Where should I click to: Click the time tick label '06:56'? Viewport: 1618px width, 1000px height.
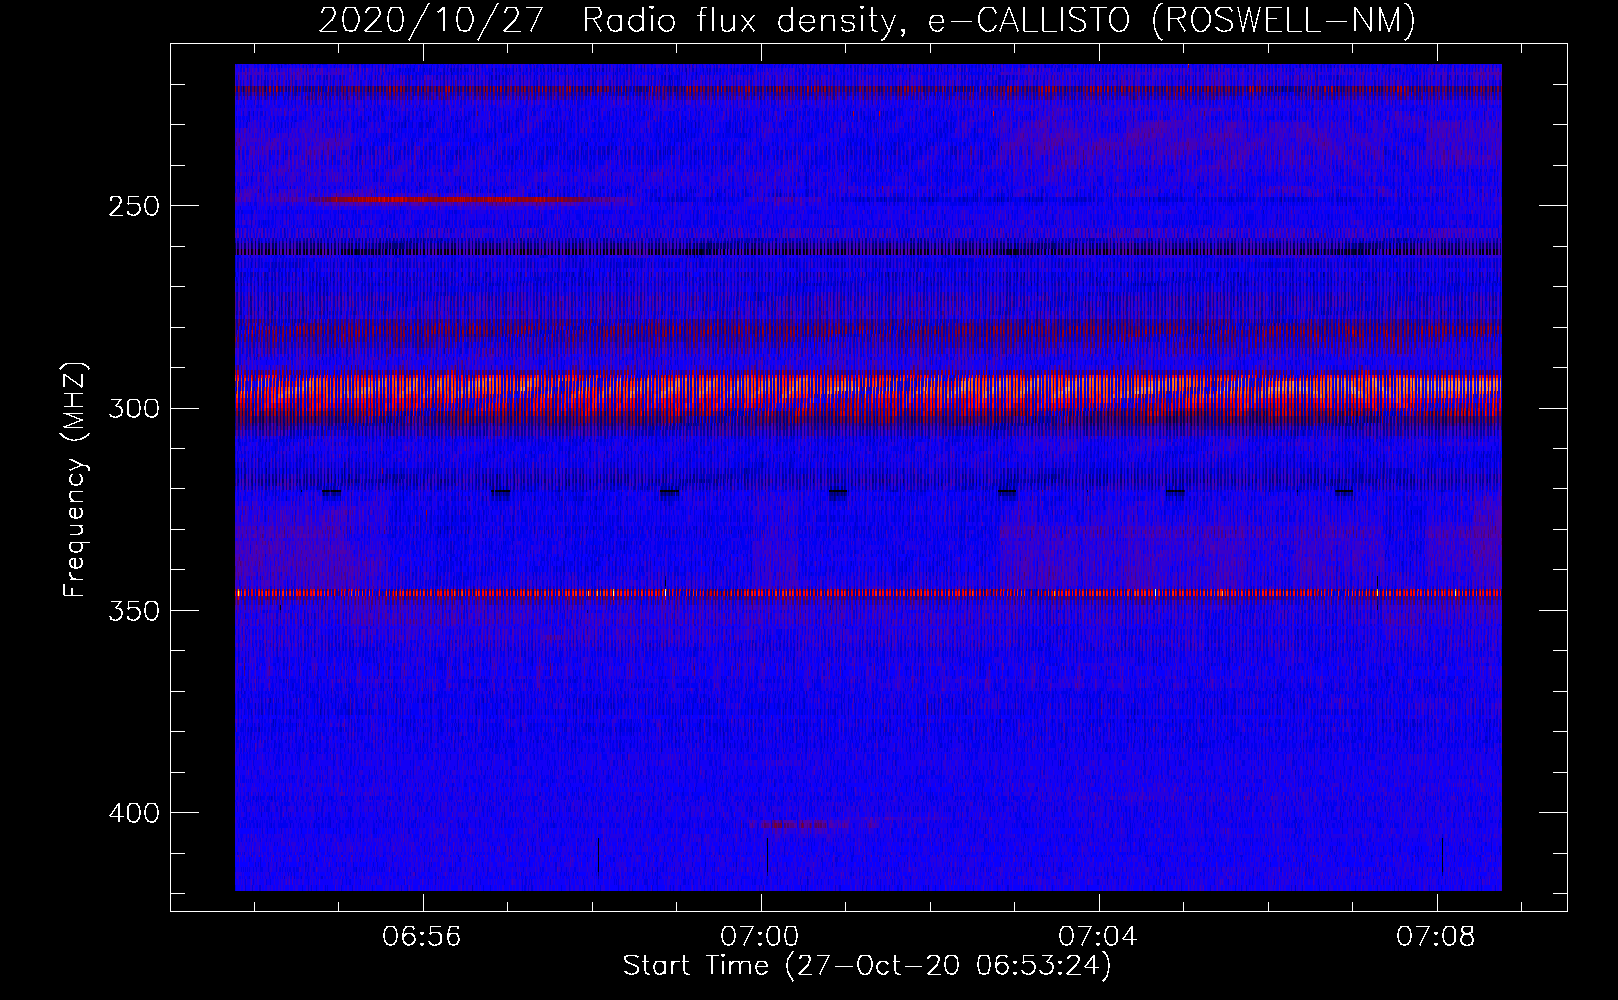tap(422, 937)
